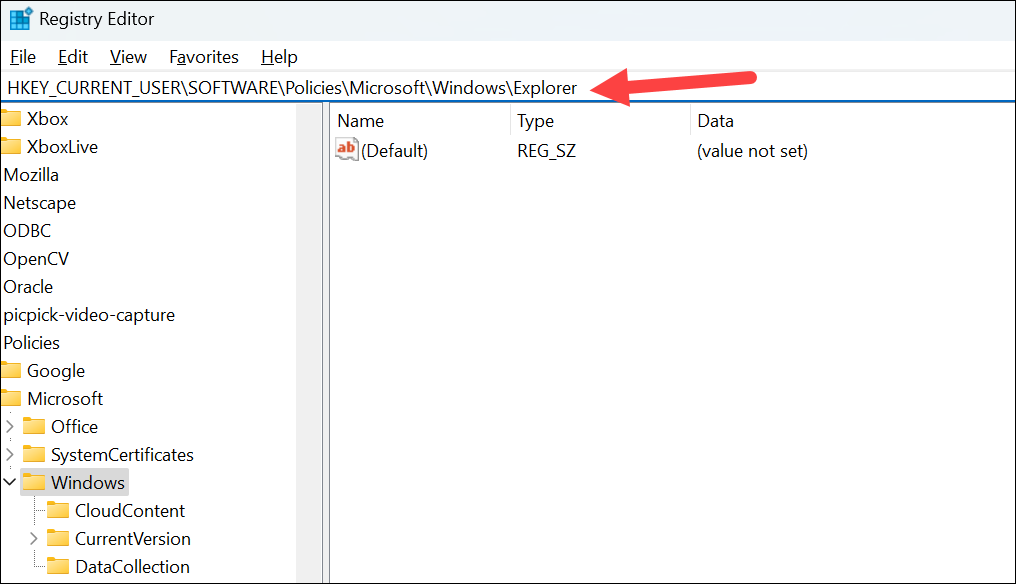Click the DataCollection folder icon
Image resolution: width=1016 pixels, height=584 pixels.
(x=58, y=566)
